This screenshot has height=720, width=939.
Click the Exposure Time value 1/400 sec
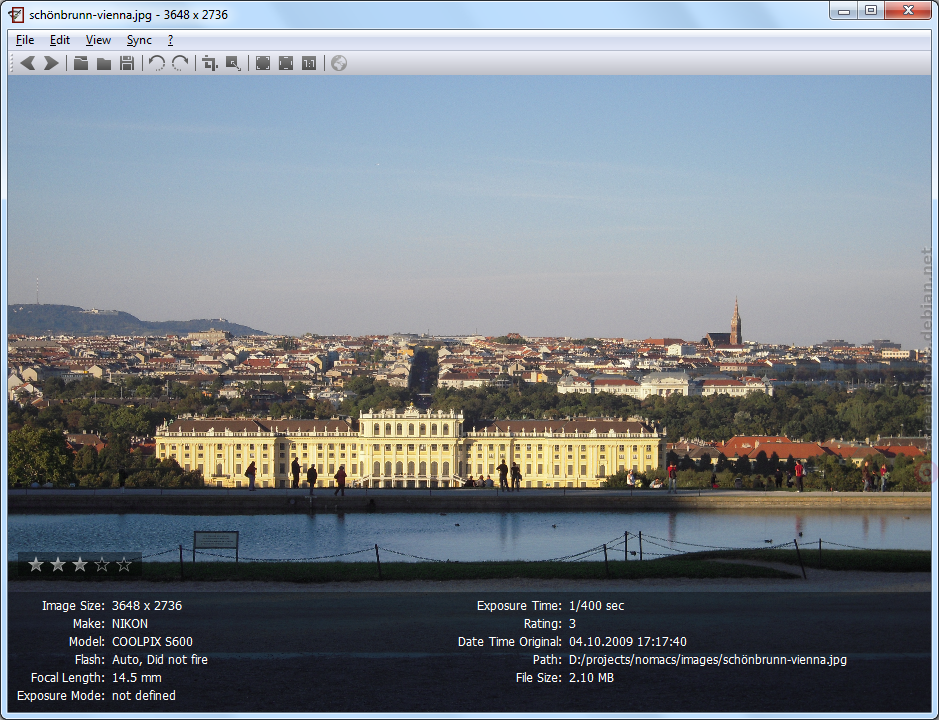coord(596,606)
